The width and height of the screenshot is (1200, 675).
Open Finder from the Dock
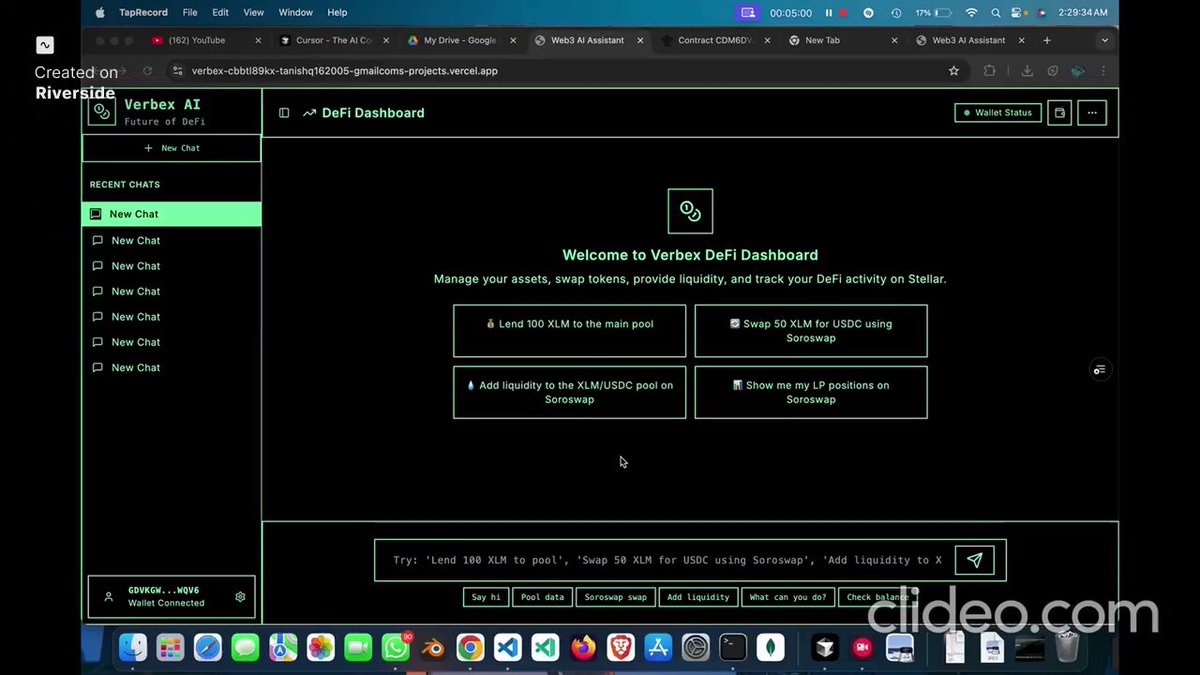[x=133, y=648]
